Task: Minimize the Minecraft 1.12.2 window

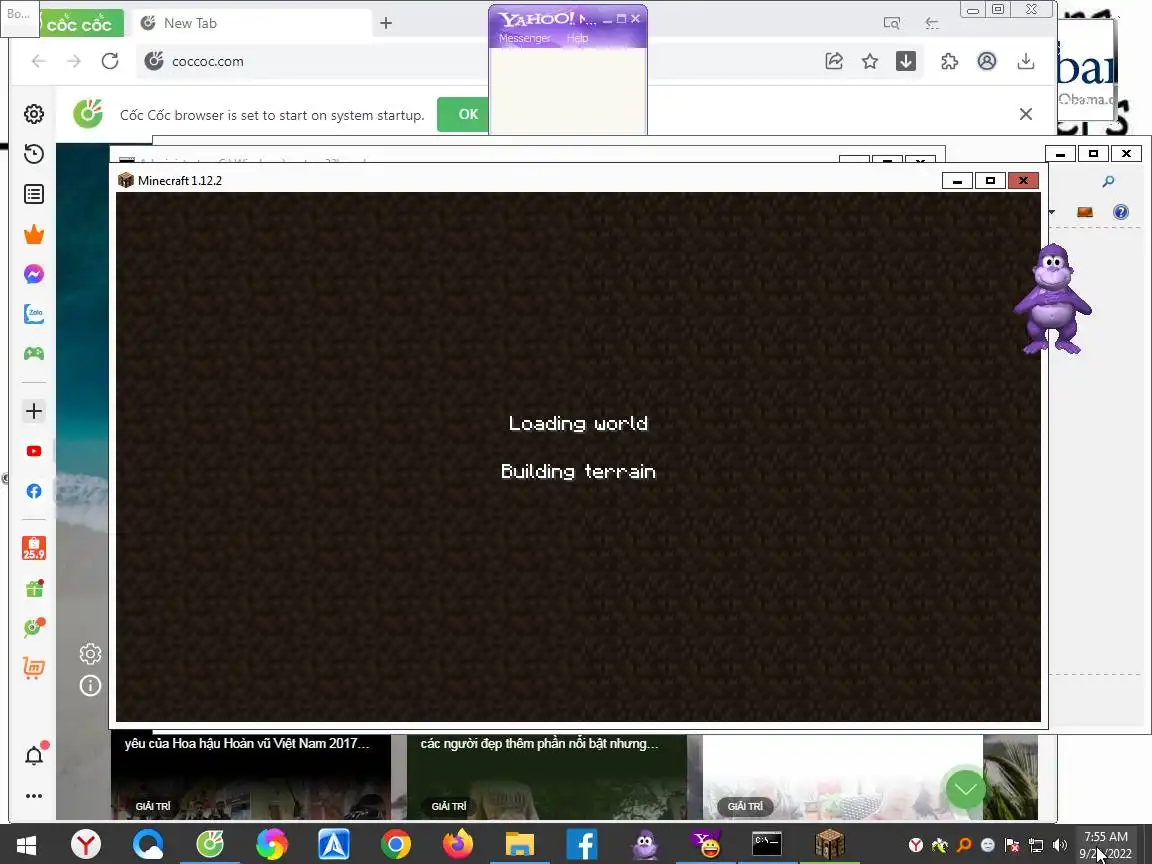Action: [957, 181]
